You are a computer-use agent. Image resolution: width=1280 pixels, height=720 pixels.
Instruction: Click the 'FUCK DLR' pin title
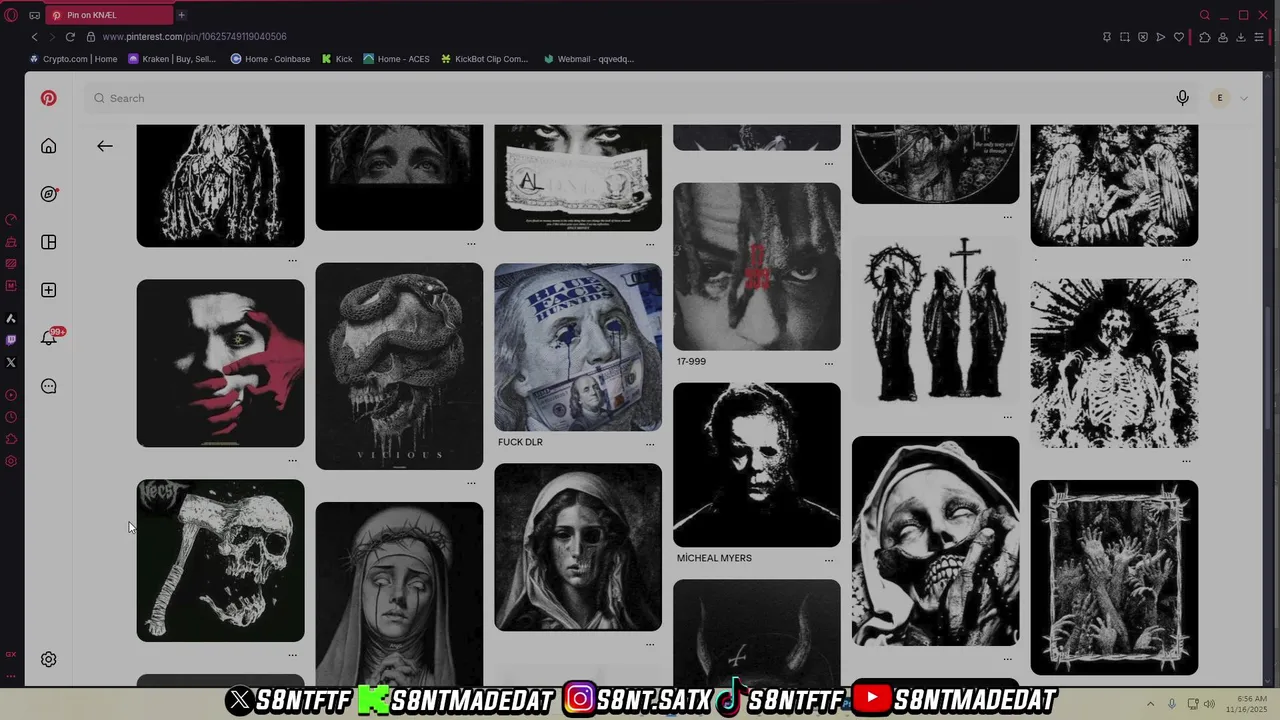pos(520,442)
